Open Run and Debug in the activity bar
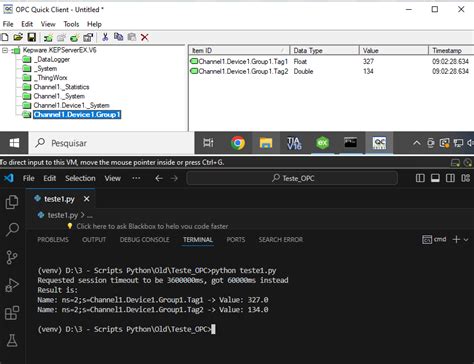474x364 pixels. (12, 285)
